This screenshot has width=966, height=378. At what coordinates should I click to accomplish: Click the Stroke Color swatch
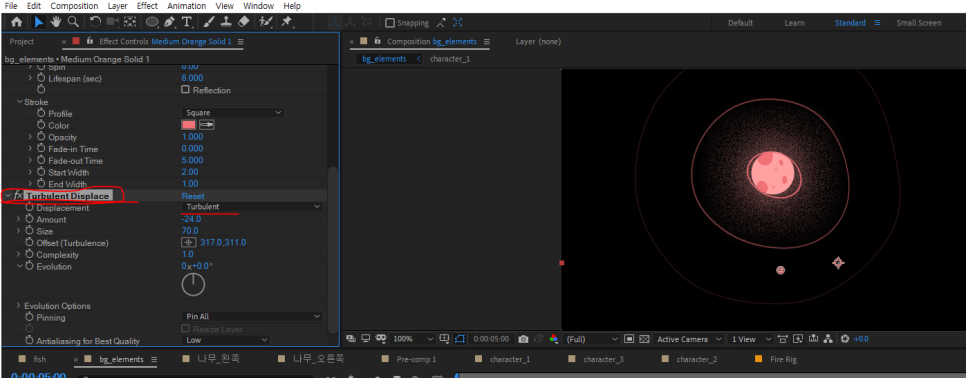pos(189,125)
